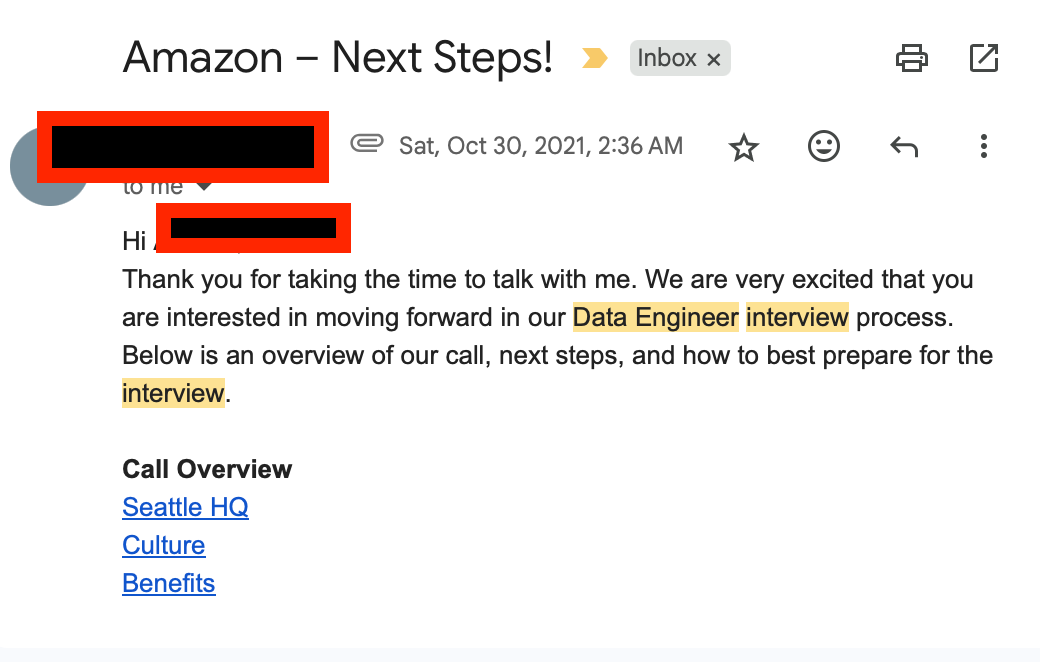Print this email with the printer icon
1040x662 pixels.
pos(911,59)
